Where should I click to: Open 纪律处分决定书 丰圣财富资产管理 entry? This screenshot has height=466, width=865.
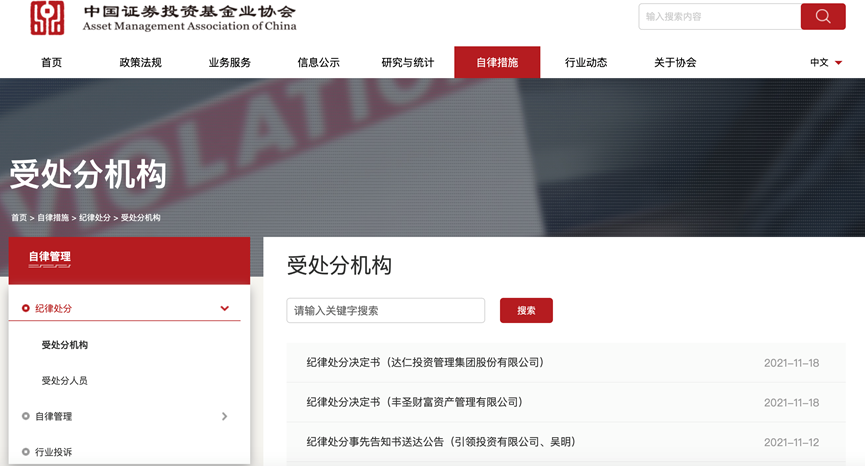(x=414, y=402)
